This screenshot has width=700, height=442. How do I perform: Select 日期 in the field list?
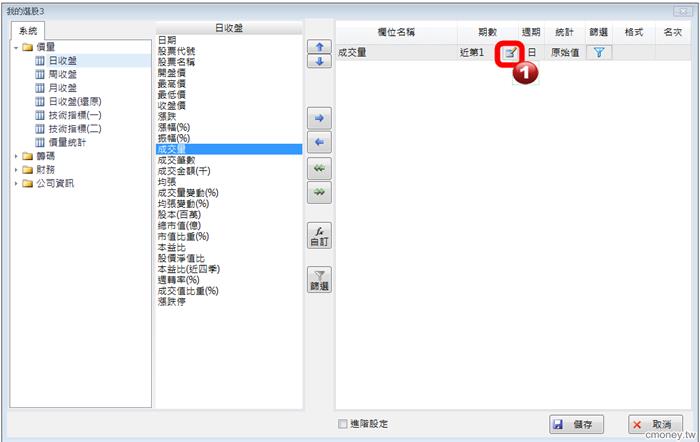(x=167, y=40)
